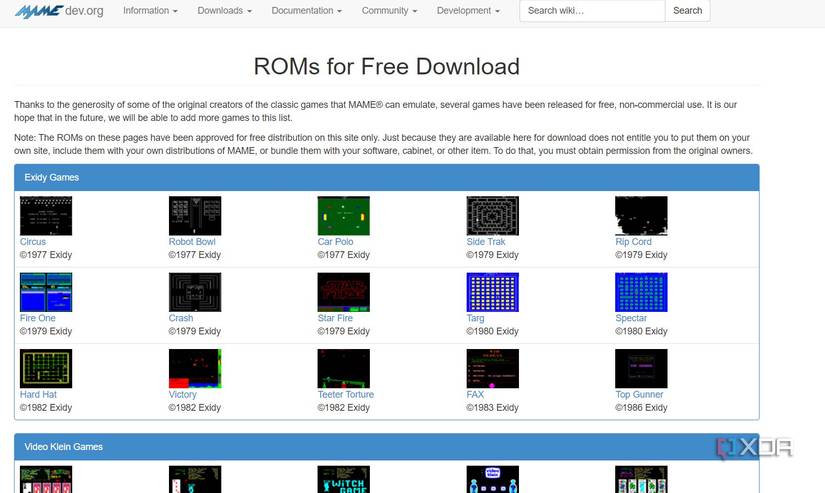Open the Targ game thumbnail
Screen dimensions: 825x493
[492, 292]
